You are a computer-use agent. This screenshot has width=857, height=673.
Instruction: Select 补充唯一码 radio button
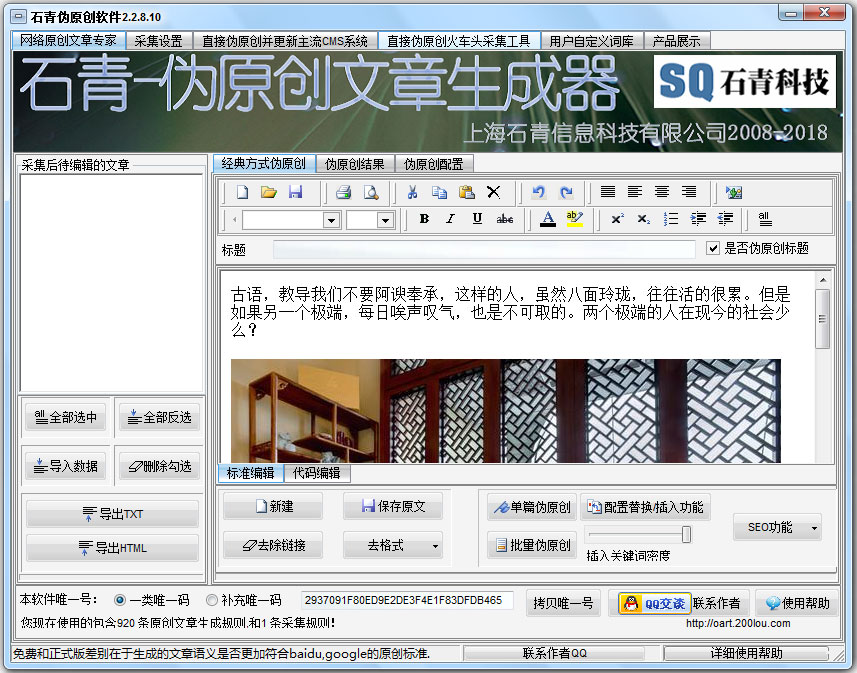coord(212,600)
